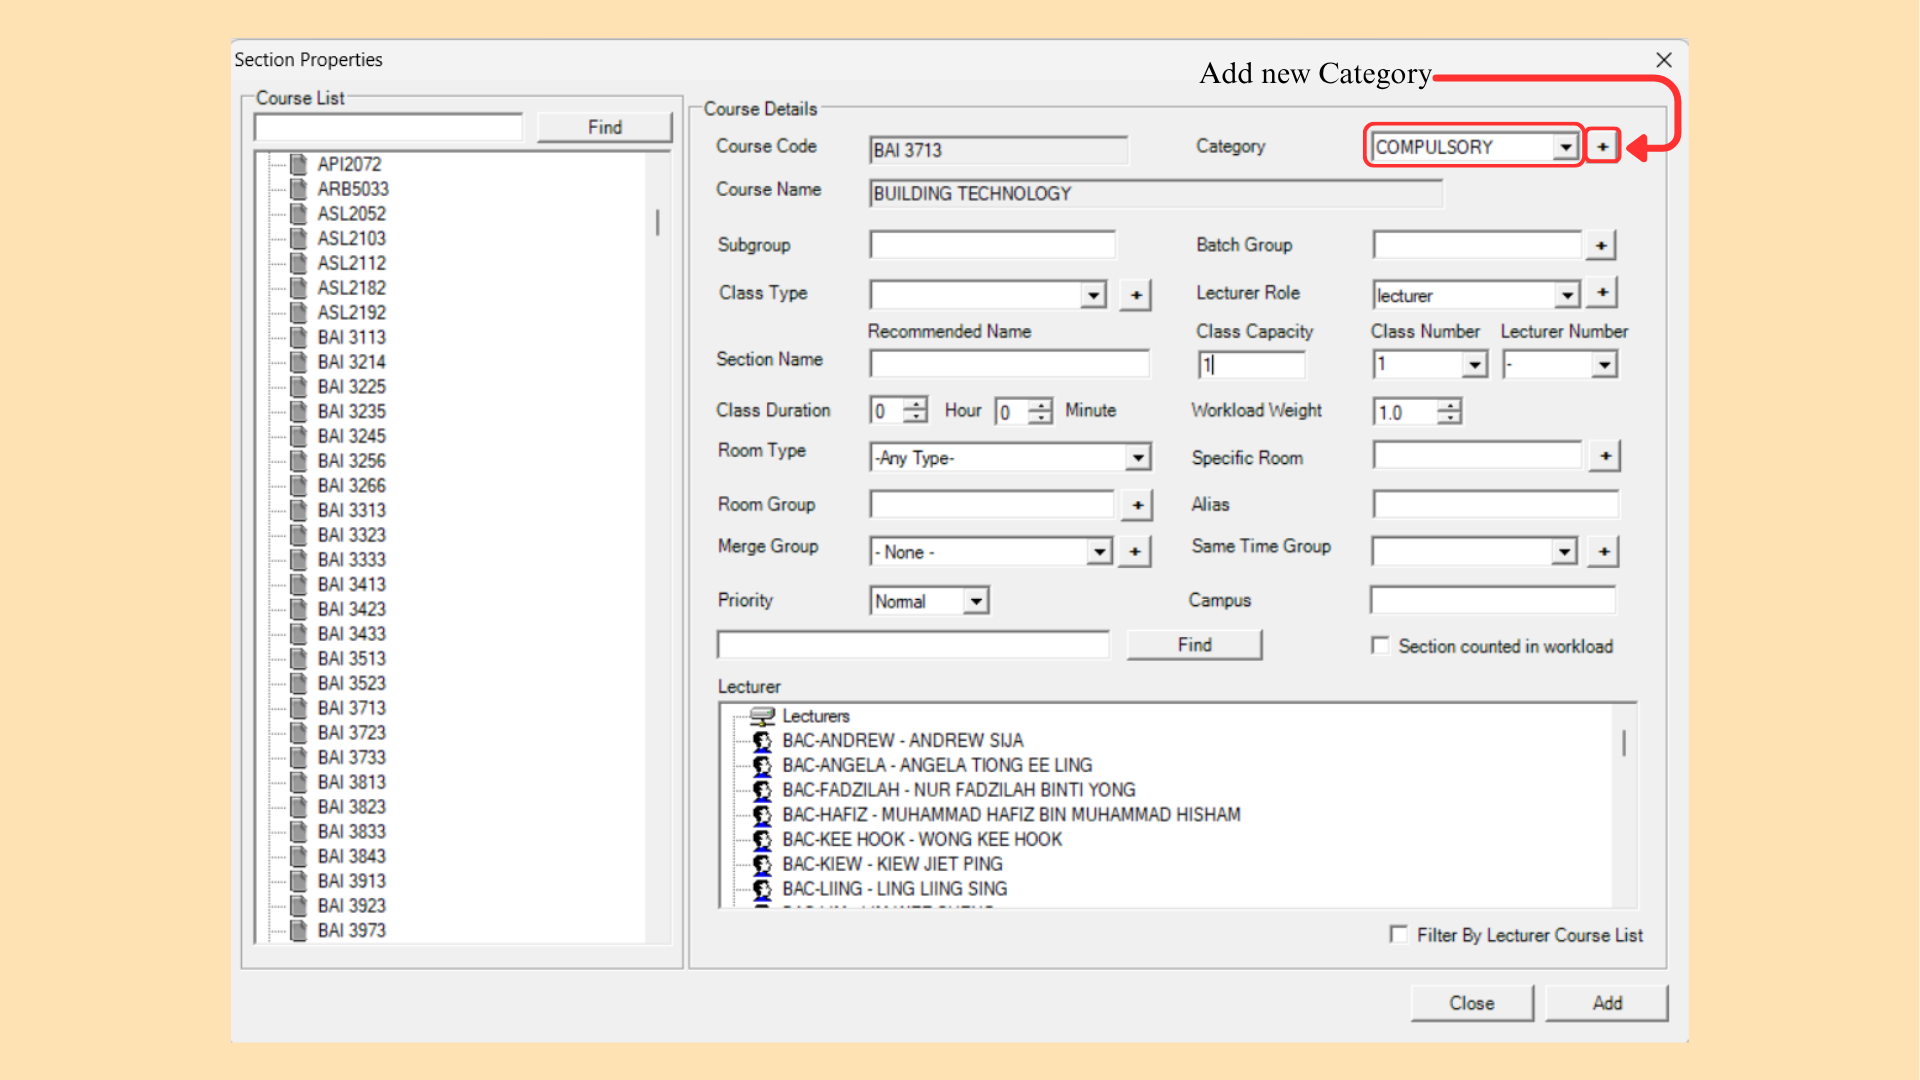Click the document icon next to ASL2192
This screenshot has height=1080, width=1920.
pyautogui.click(x=298, y=312)
